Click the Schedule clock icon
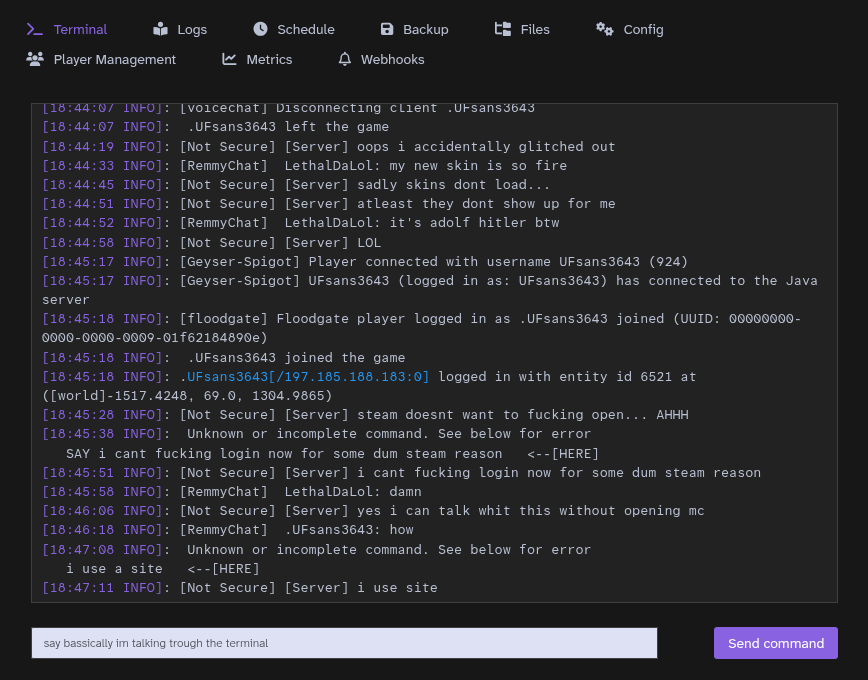The width and height of the screenshot is (868, 680). click(261, 30)
